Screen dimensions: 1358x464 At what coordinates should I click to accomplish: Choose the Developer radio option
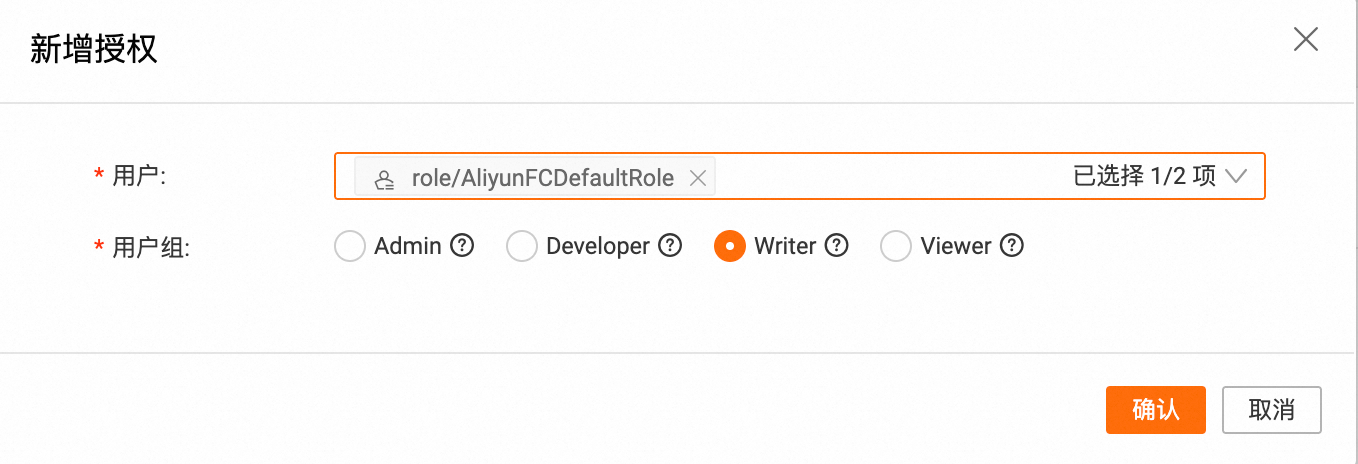[522, 247]
